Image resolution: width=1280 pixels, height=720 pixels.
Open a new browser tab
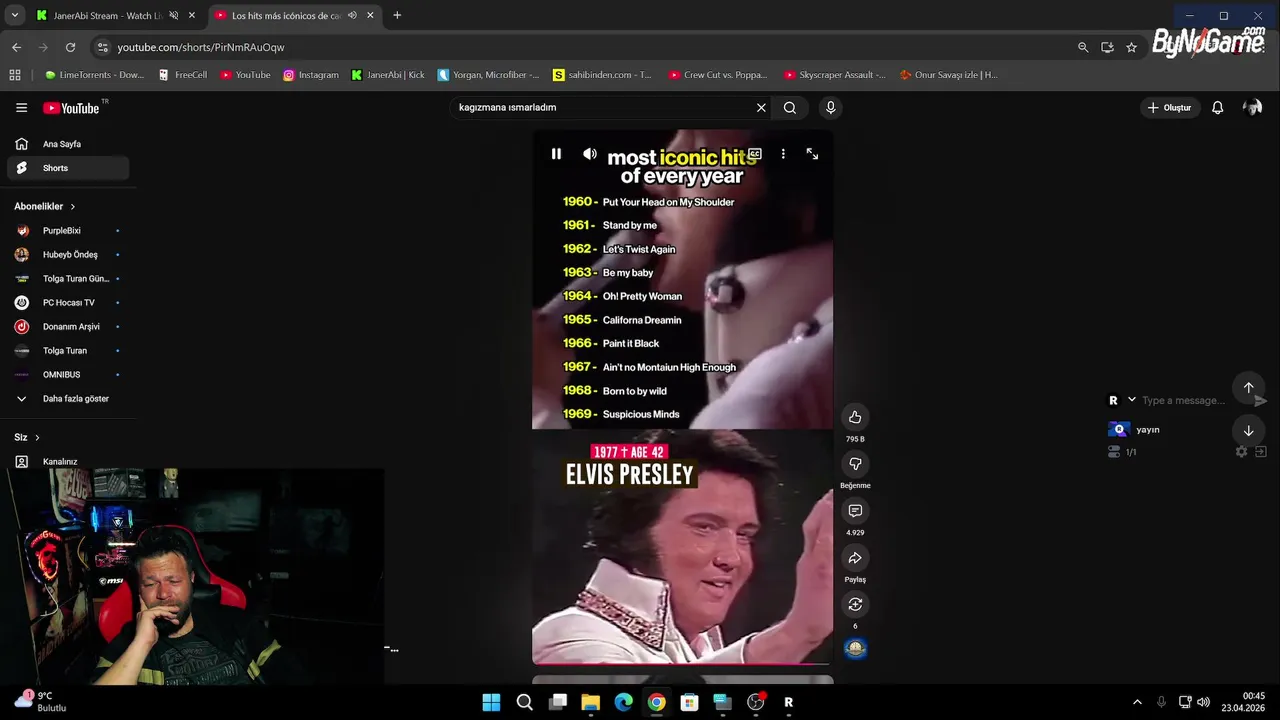point(397,16)
